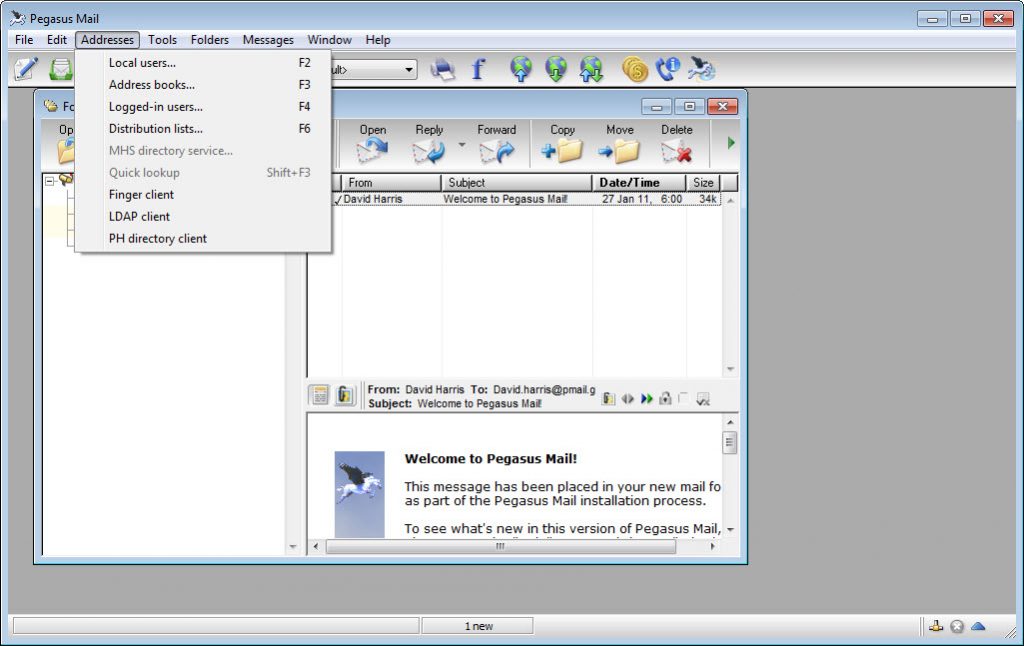Screen dimensions: 1024x646
Task: Open the Tools menu
Action: (x=162, y=40)
